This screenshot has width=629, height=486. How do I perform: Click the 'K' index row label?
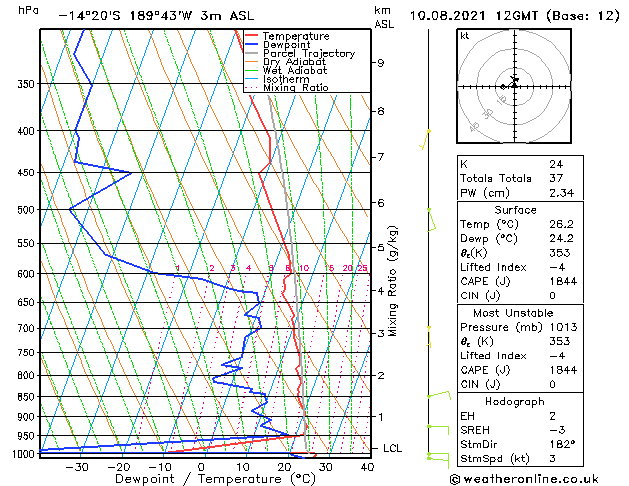[x=464, y=164]
